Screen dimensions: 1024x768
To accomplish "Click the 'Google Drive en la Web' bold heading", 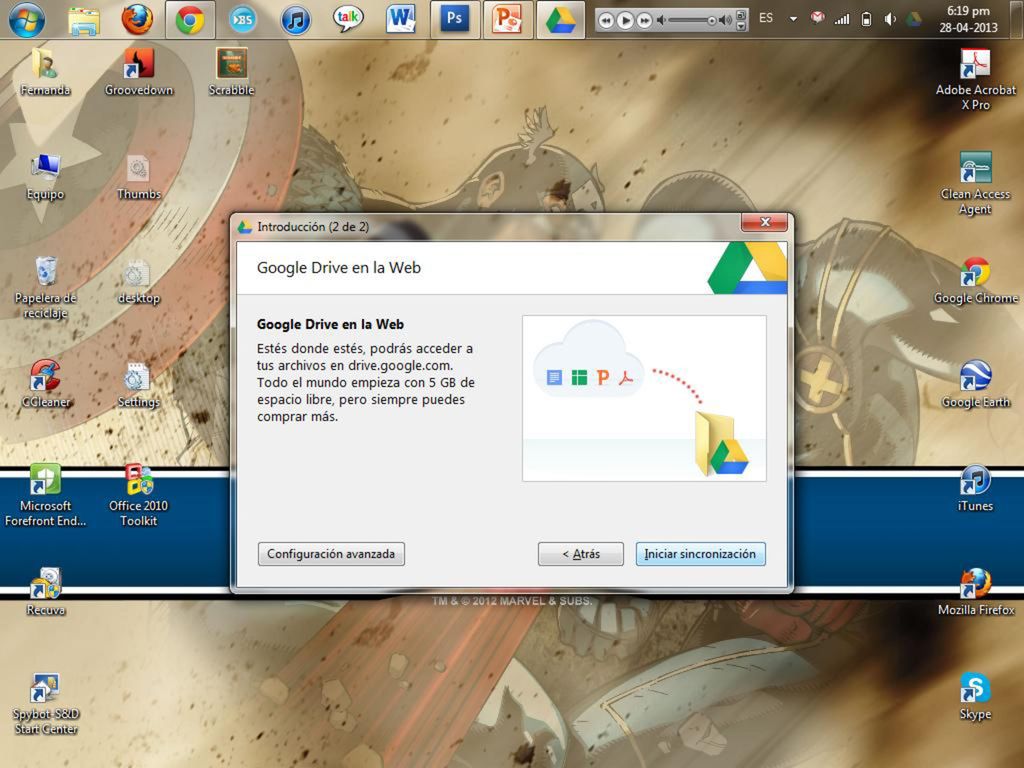I will coord(330,324).
